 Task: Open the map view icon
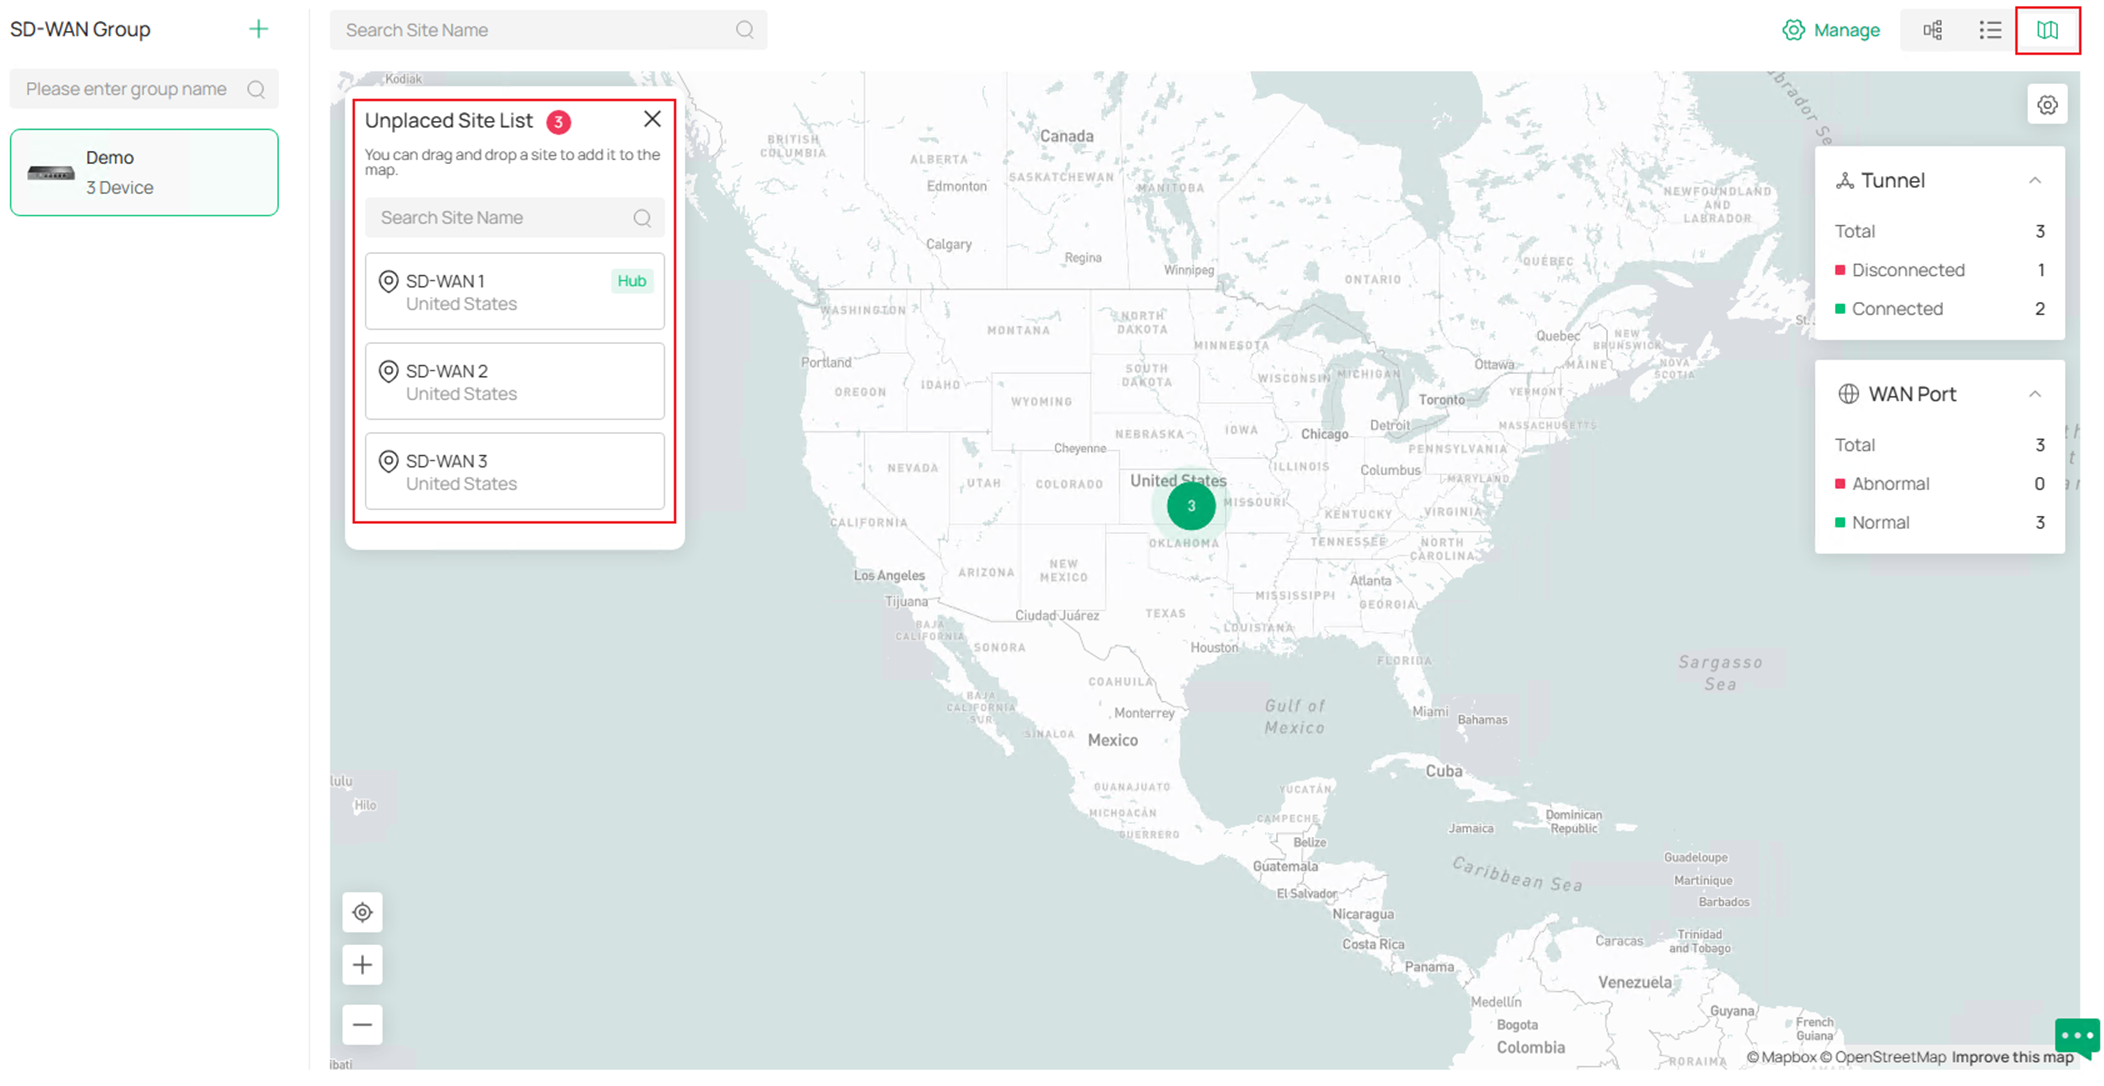tap(2047, 30)
